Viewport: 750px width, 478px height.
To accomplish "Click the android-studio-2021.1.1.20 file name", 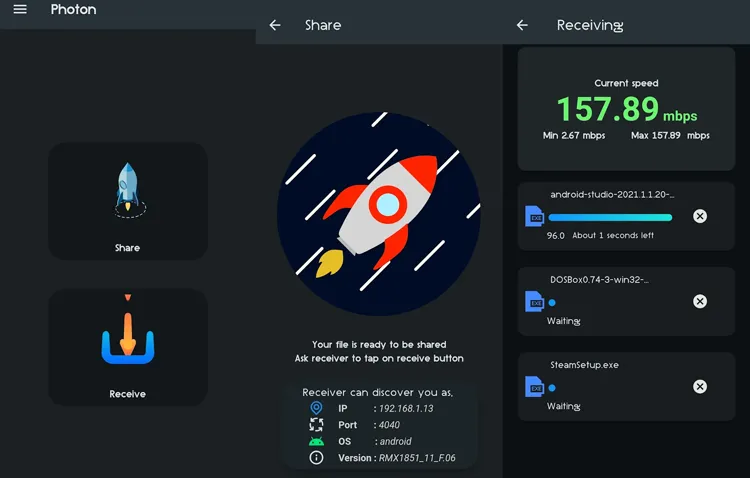I will tap(612, 194).
